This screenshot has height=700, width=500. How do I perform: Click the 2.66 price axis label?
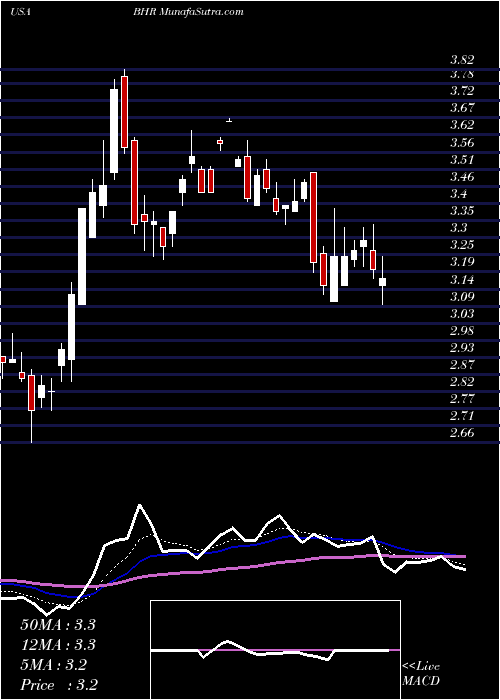tap(462, 433)
